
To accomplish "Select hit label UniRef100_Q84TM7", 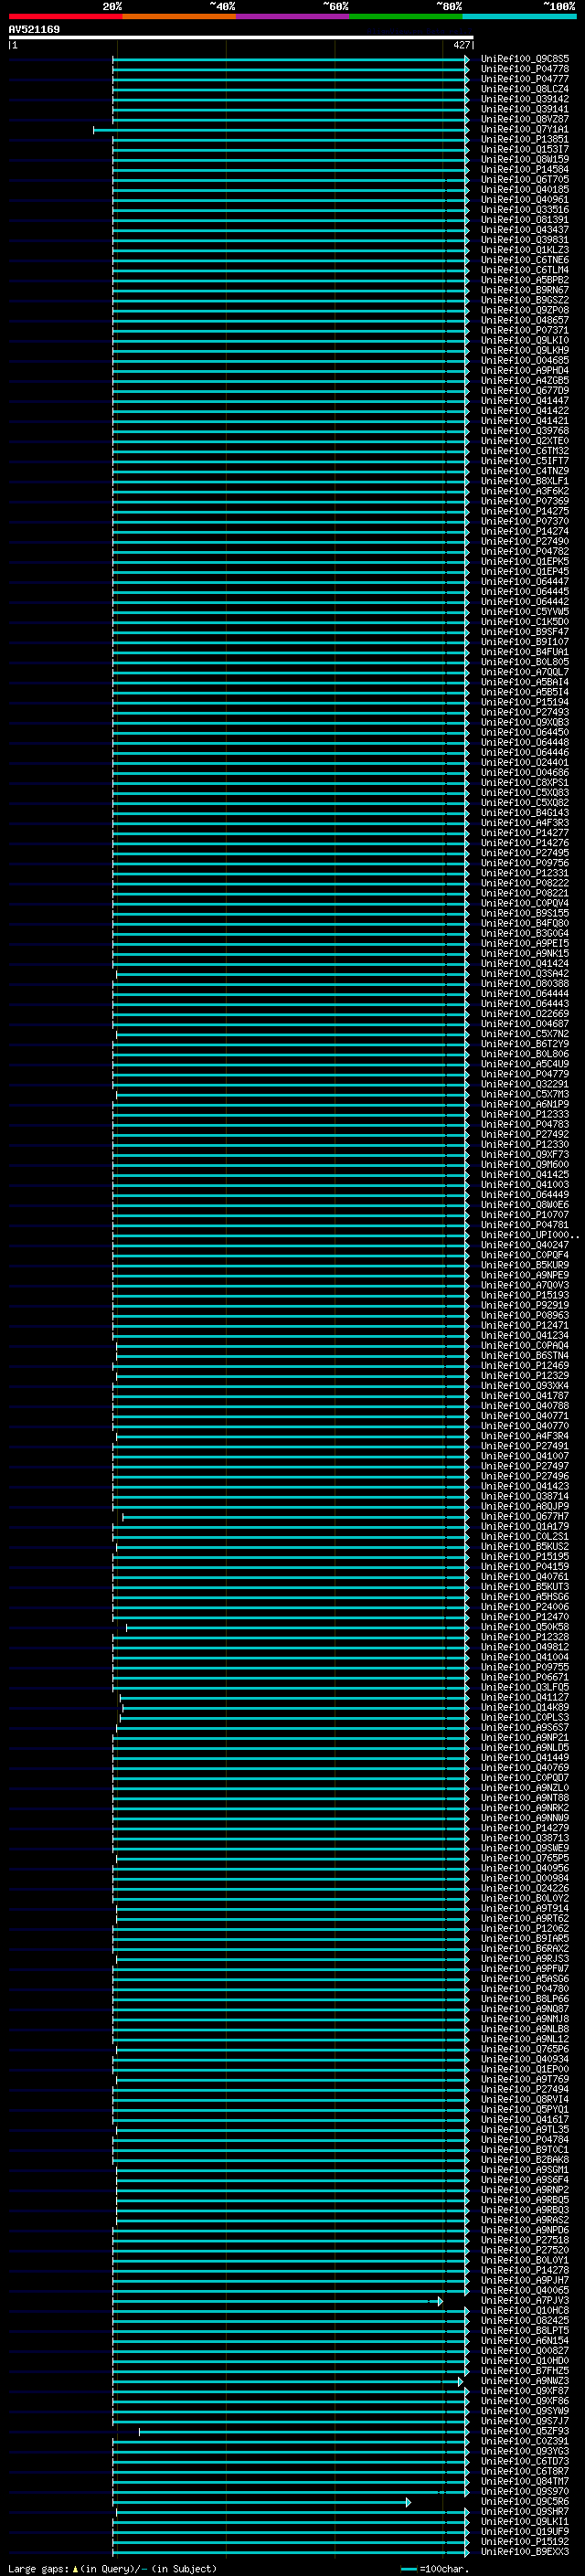I will pyautogui.click(x=525, y=2481).
